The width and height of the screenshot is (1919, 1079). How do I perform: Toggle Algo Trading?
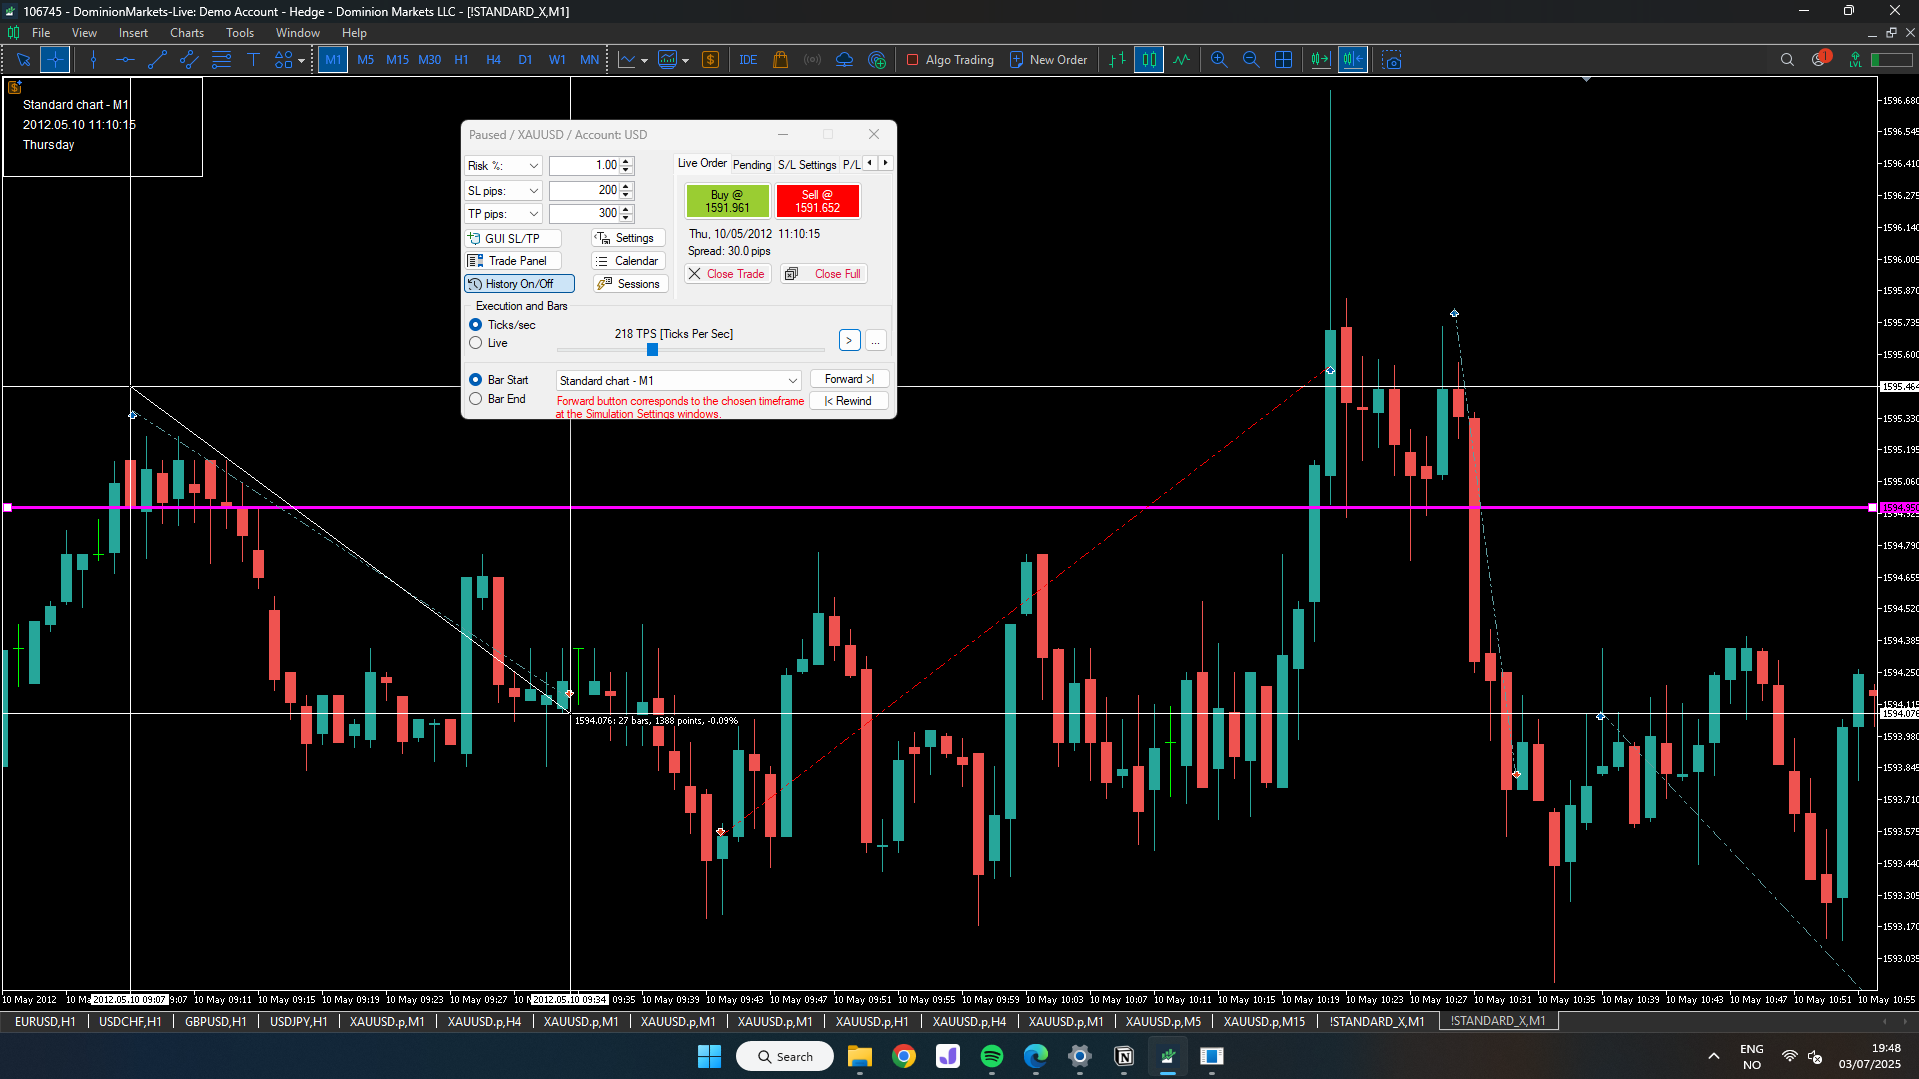click(x=950, y=60)
